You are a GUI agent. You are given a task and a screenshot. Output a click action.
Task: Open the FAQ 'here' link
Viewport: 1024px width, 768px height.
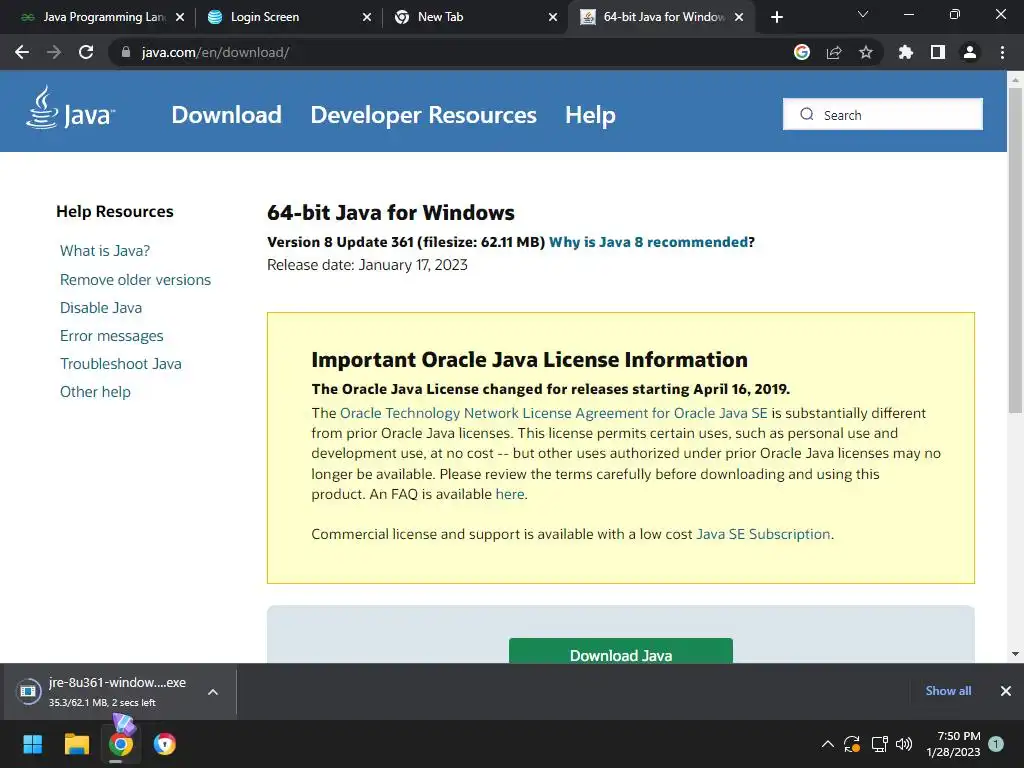click(510, 494)
